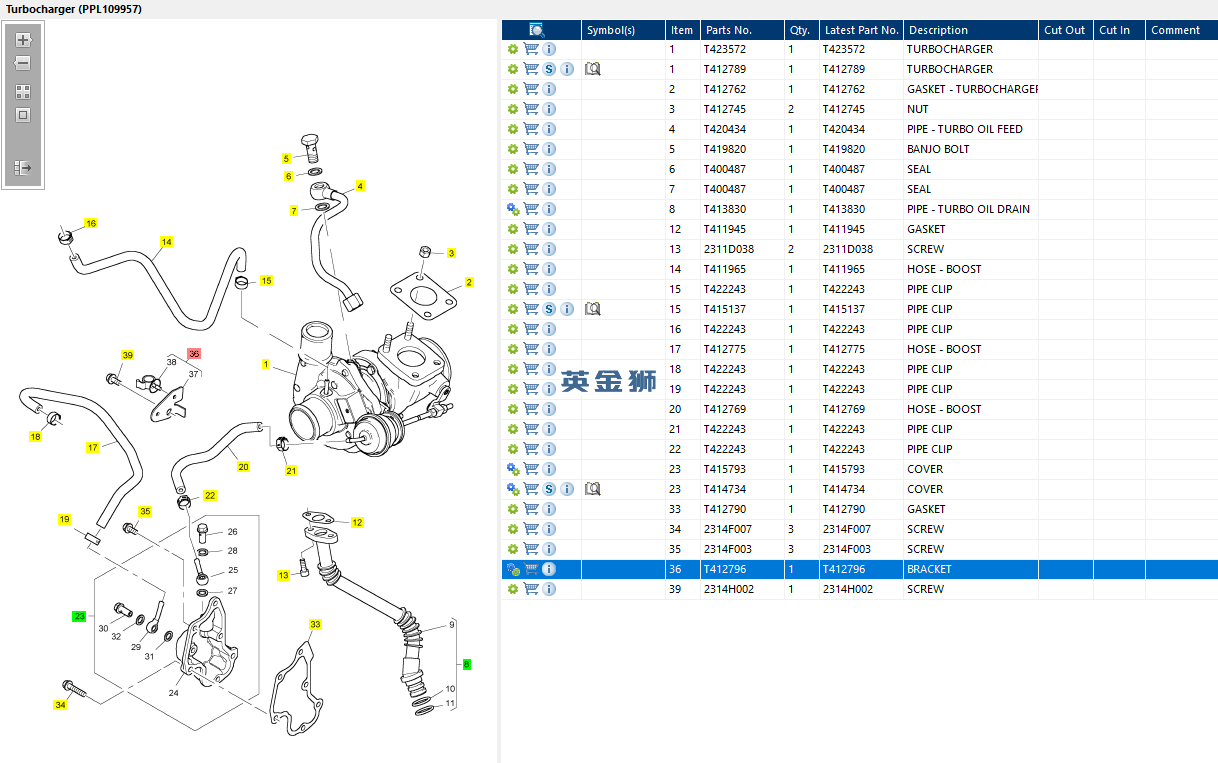
Task: Zoom in on the diagram with the plus button
Action: 23,40
